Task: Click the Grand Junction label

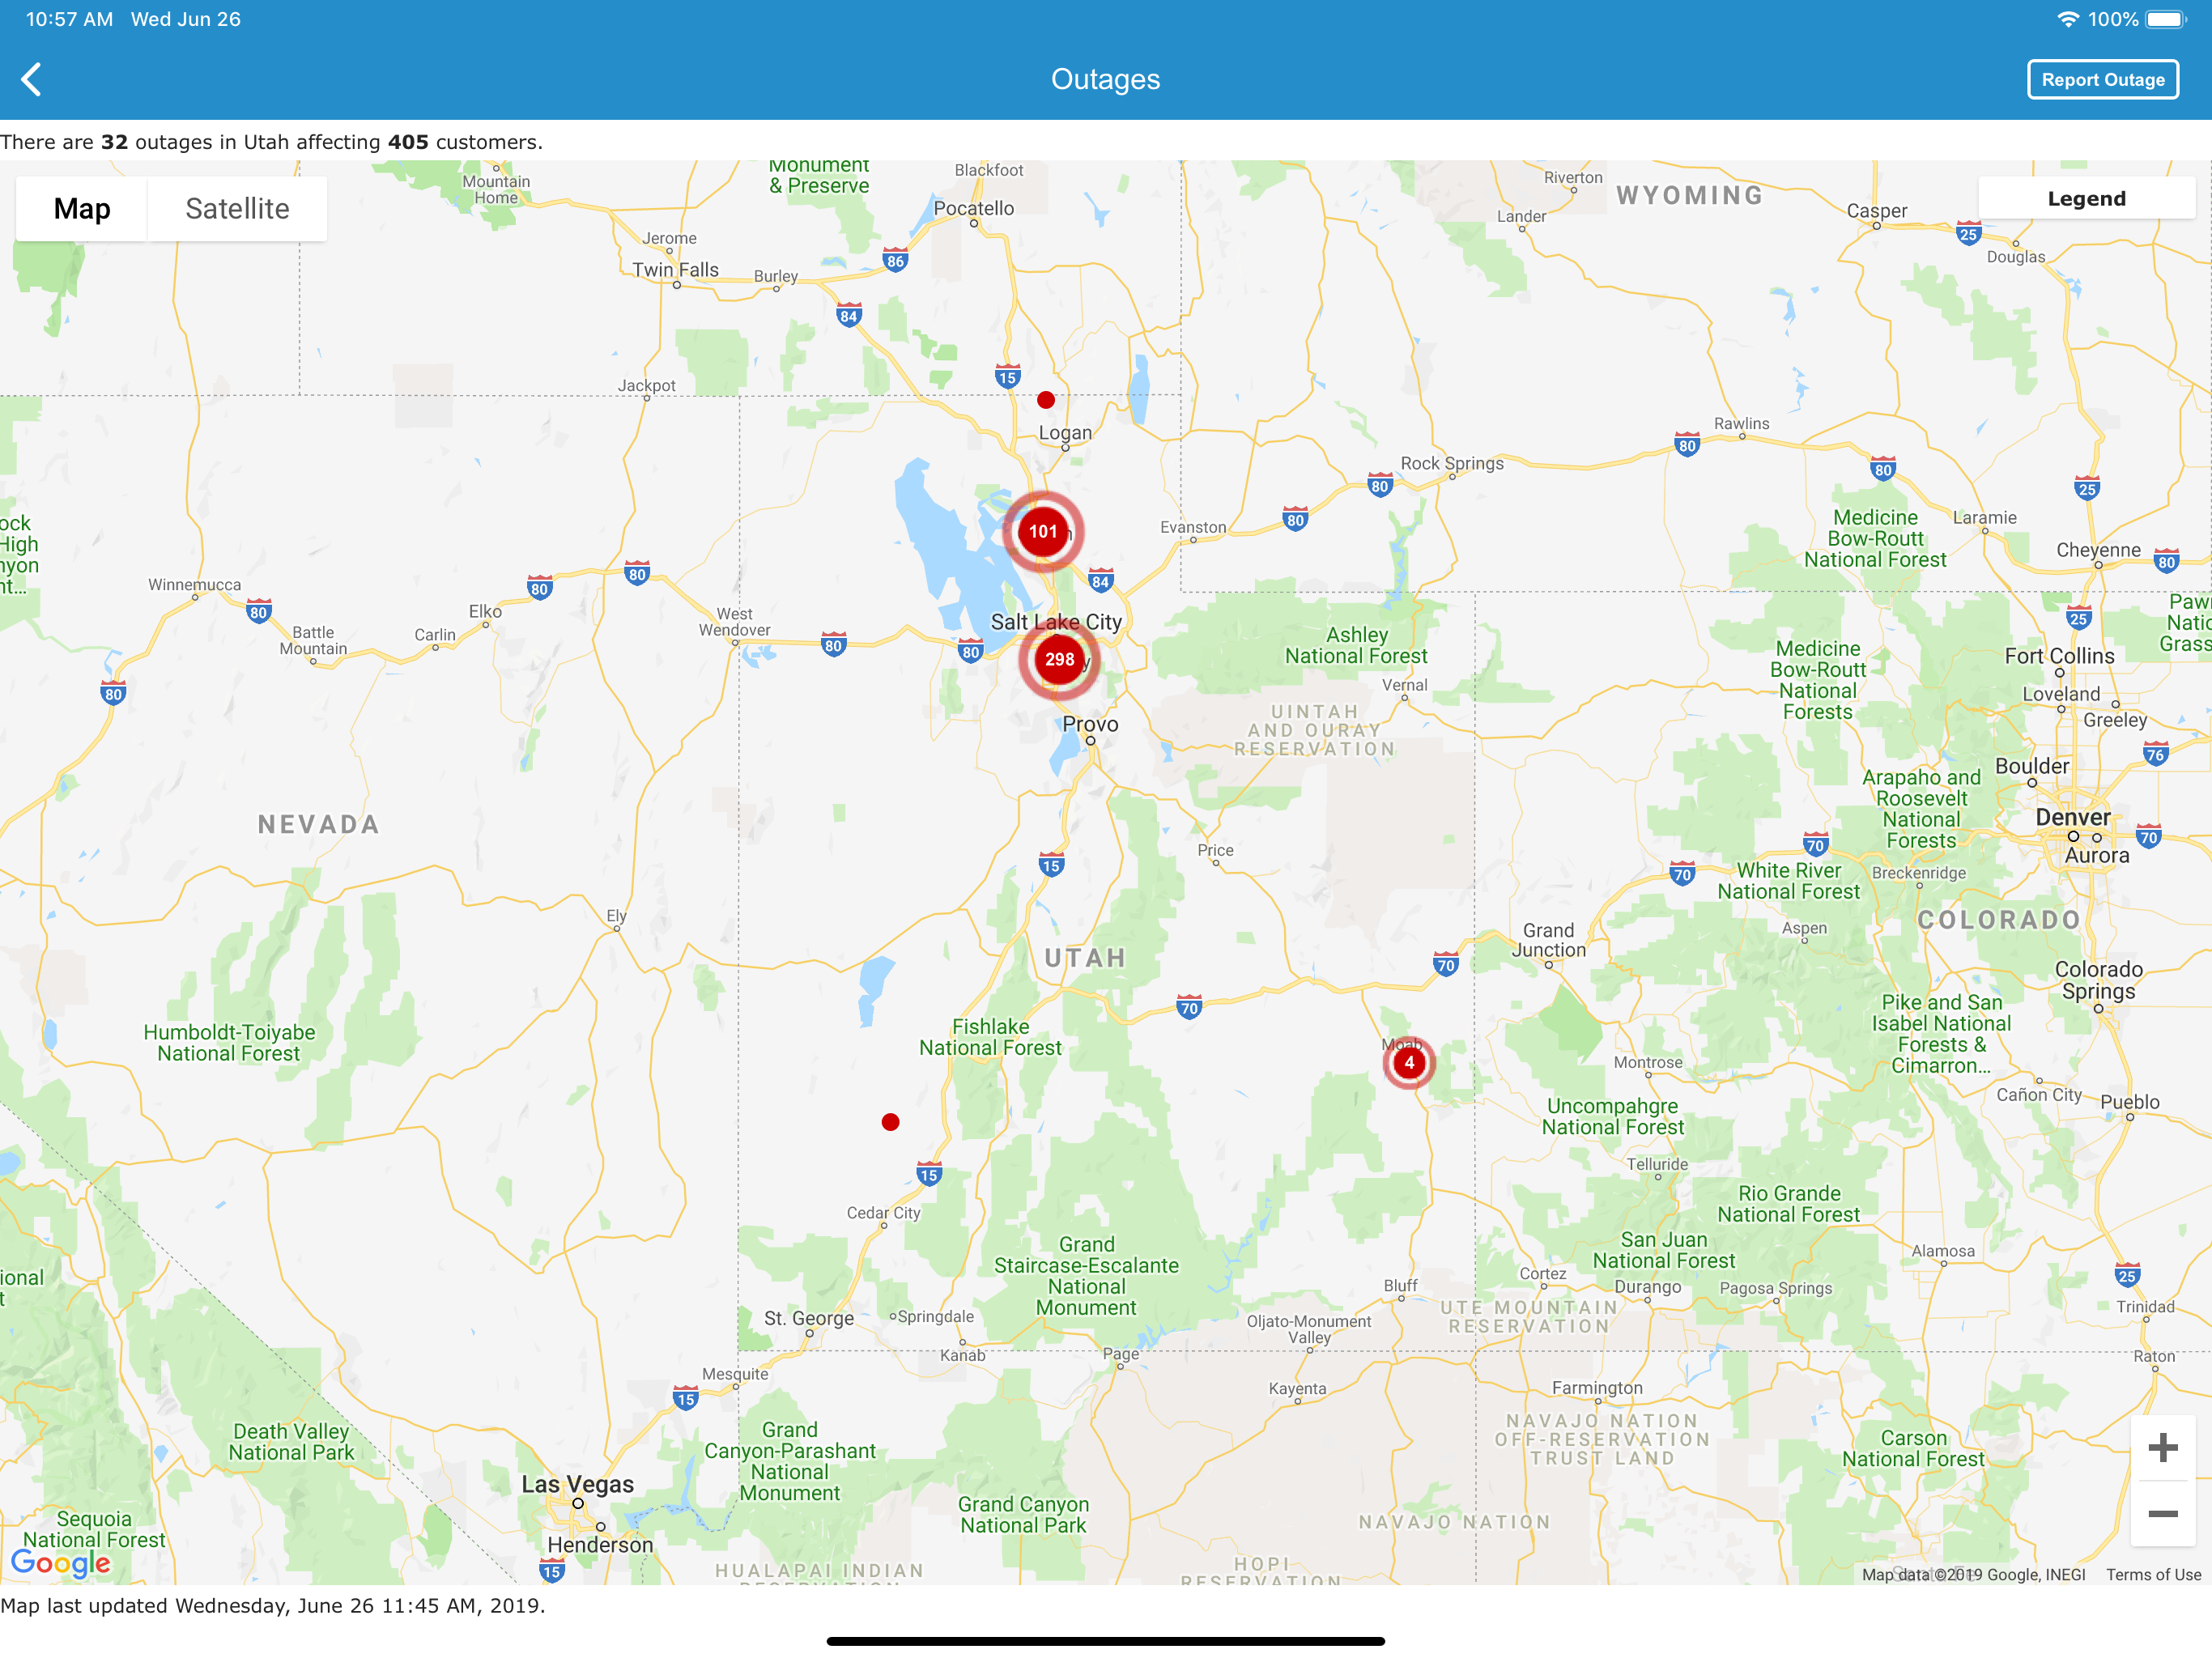Action: pyautogui.click(x=1548, y=940)
